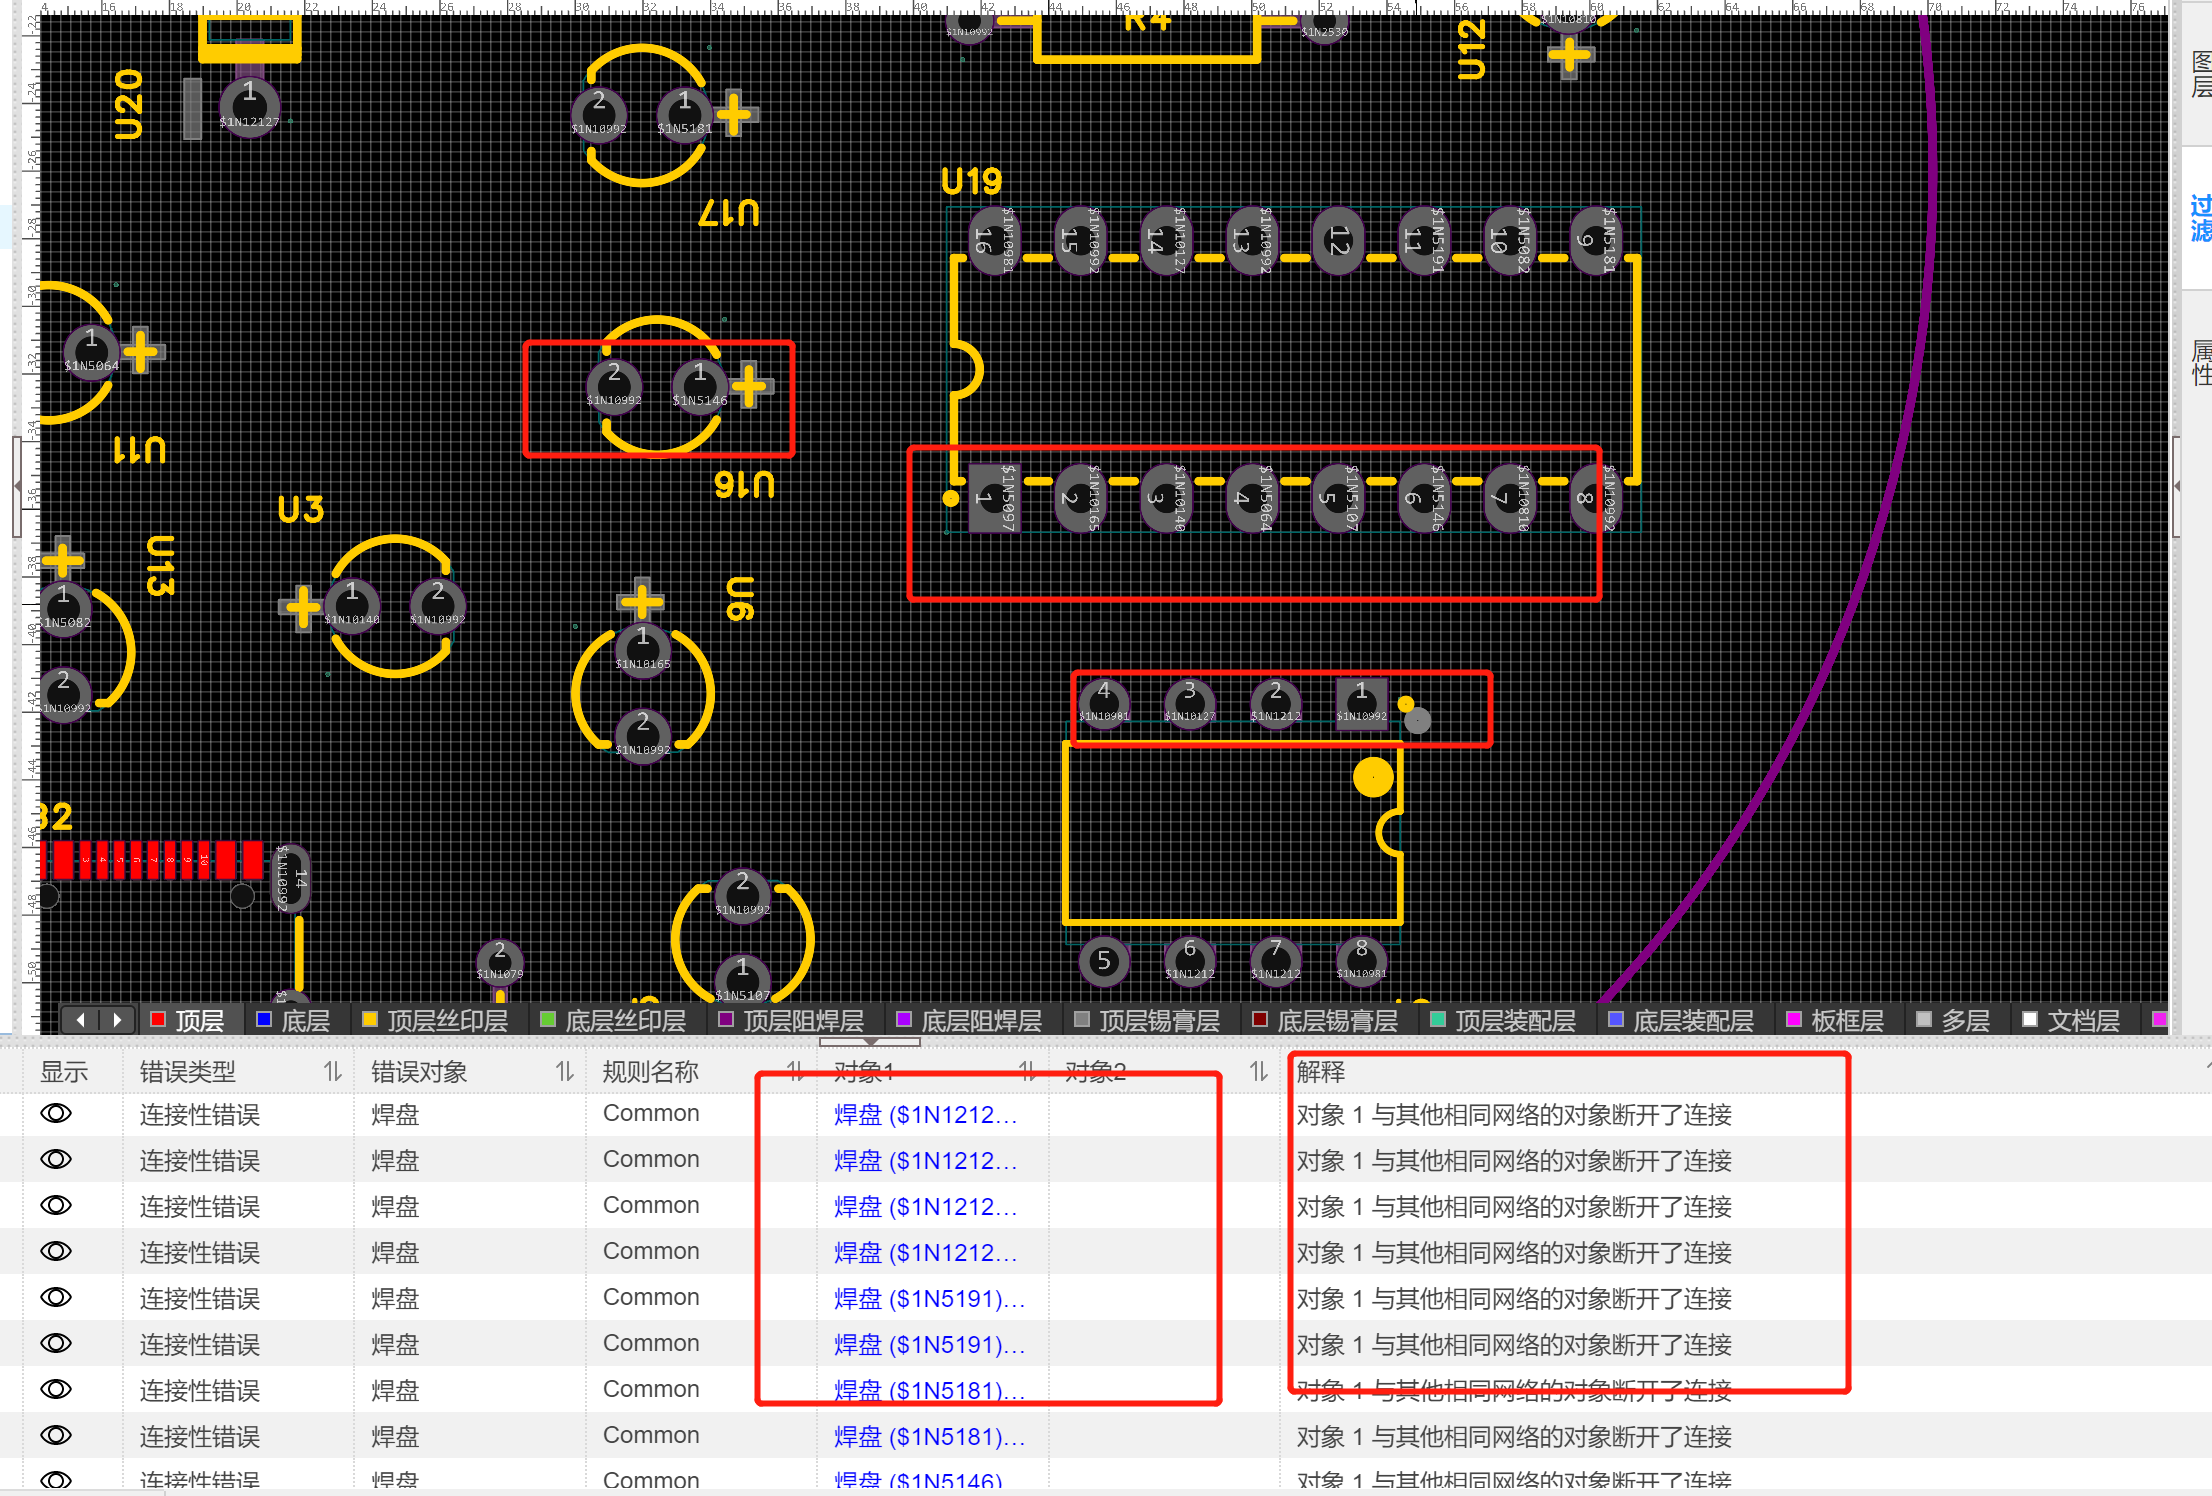Click pad 12 on U19 chip
Viewport: 2212px width, 1496px height.
click(1337, 240)
